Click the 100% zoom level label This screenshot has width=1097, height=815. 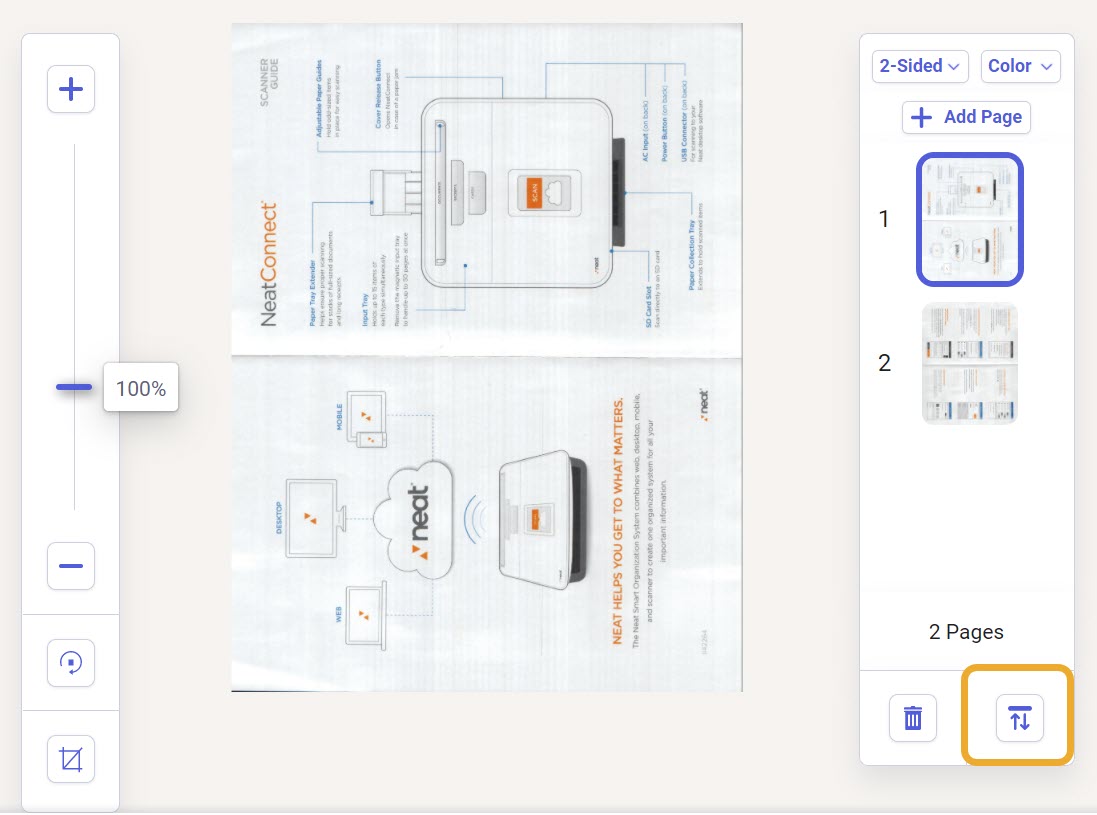(x=141, y=388)
